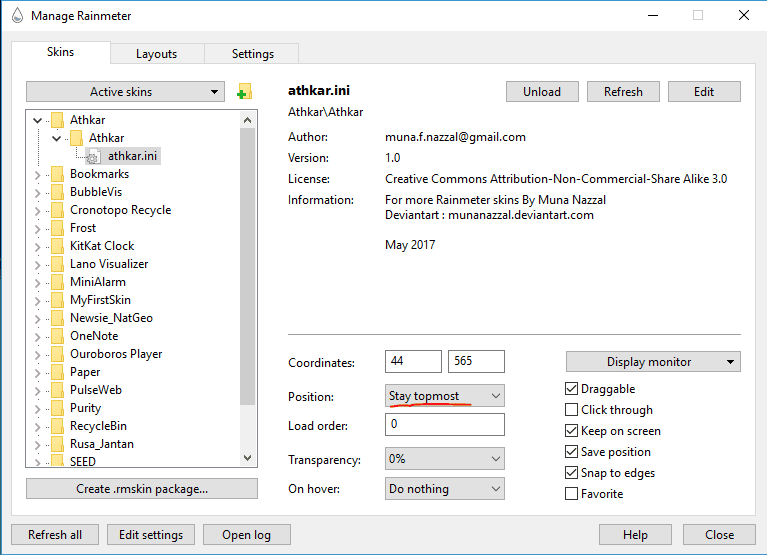Click the Refresh all button

click(55, 534)
